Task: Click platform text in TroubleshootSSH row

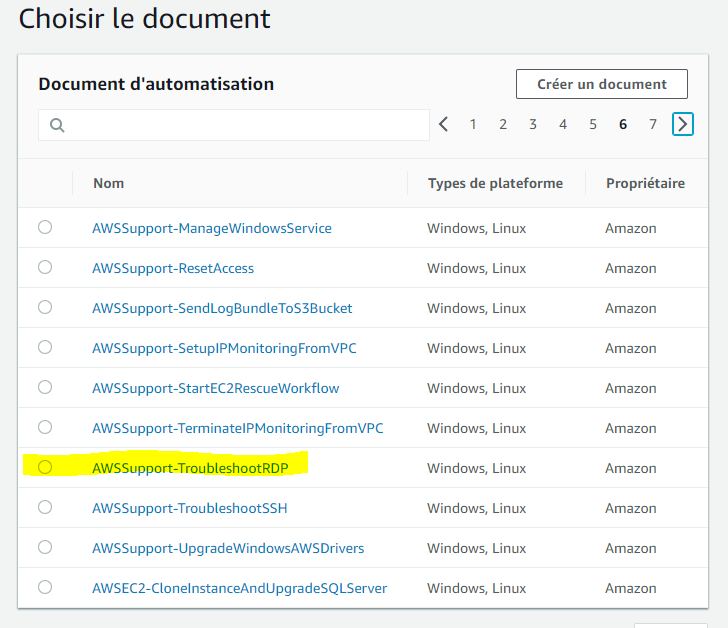Action: (476, 508)
